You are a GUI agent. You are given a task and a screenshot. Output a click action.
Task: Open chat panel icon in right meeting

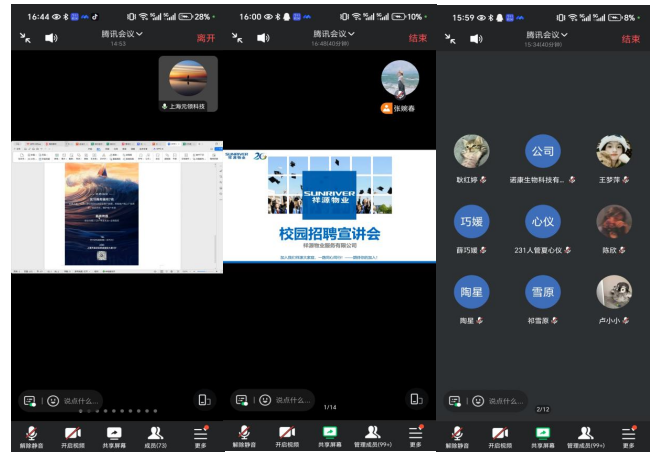455,400
